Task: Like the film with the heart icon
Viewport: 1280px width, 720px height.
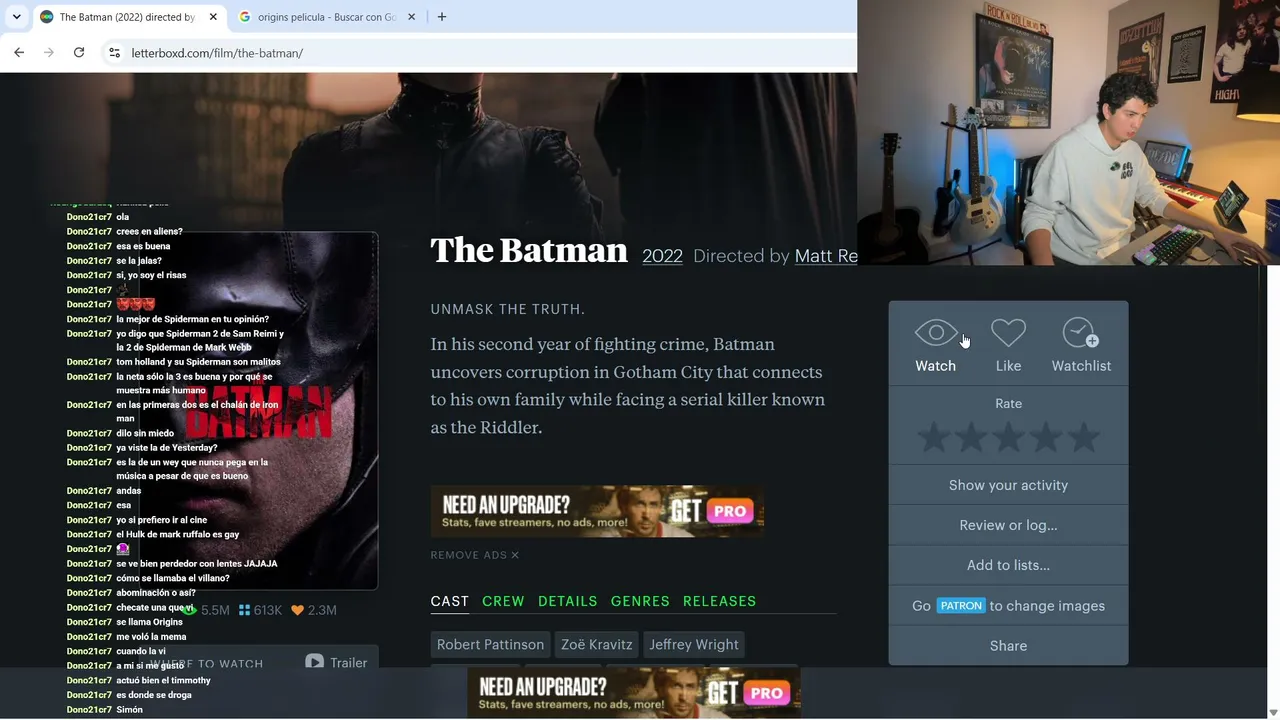Action: [1008, 345]
